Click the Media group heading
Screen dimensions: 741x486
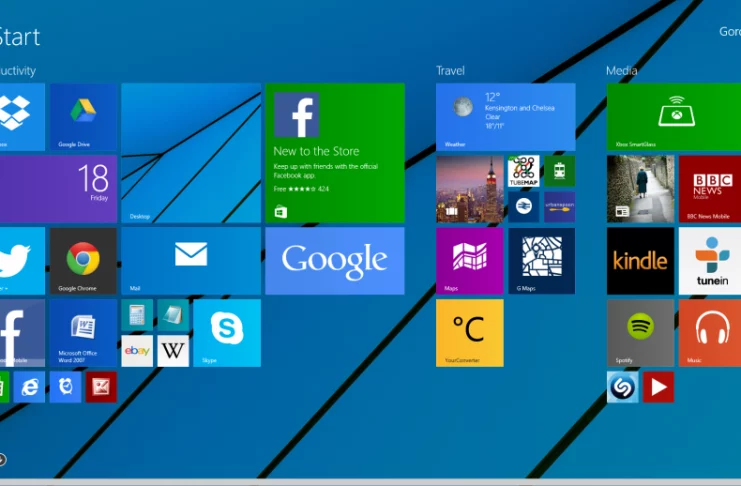pyautogui.click(x=621, y=71)
